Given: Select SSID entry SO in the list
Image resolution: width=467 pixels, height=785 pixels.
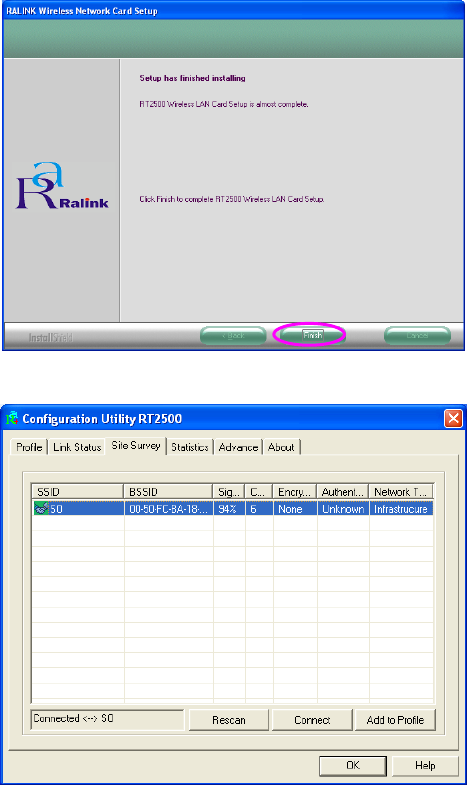Looking at the screenshot, I should (x=57, y=509).
